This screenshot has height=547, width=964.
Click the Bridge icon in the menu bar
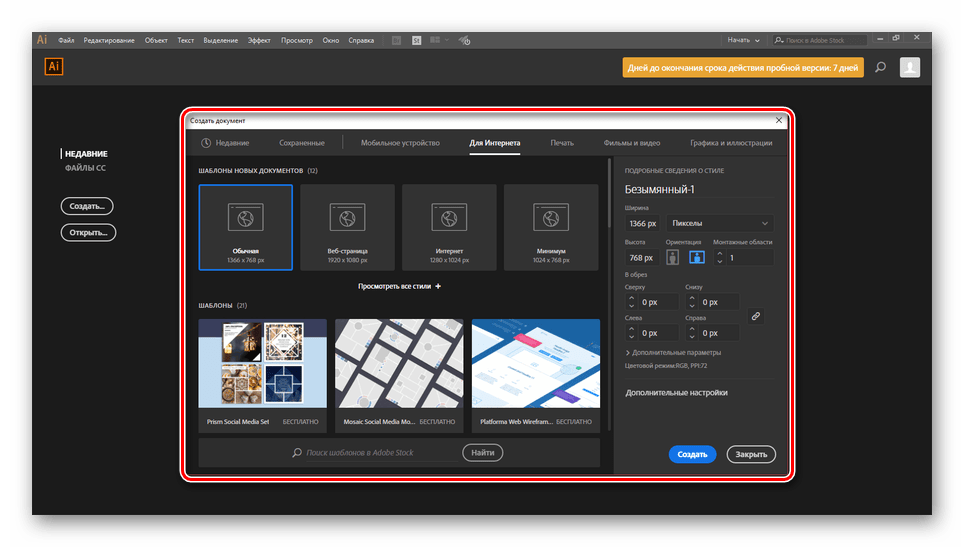pos(396,40)
